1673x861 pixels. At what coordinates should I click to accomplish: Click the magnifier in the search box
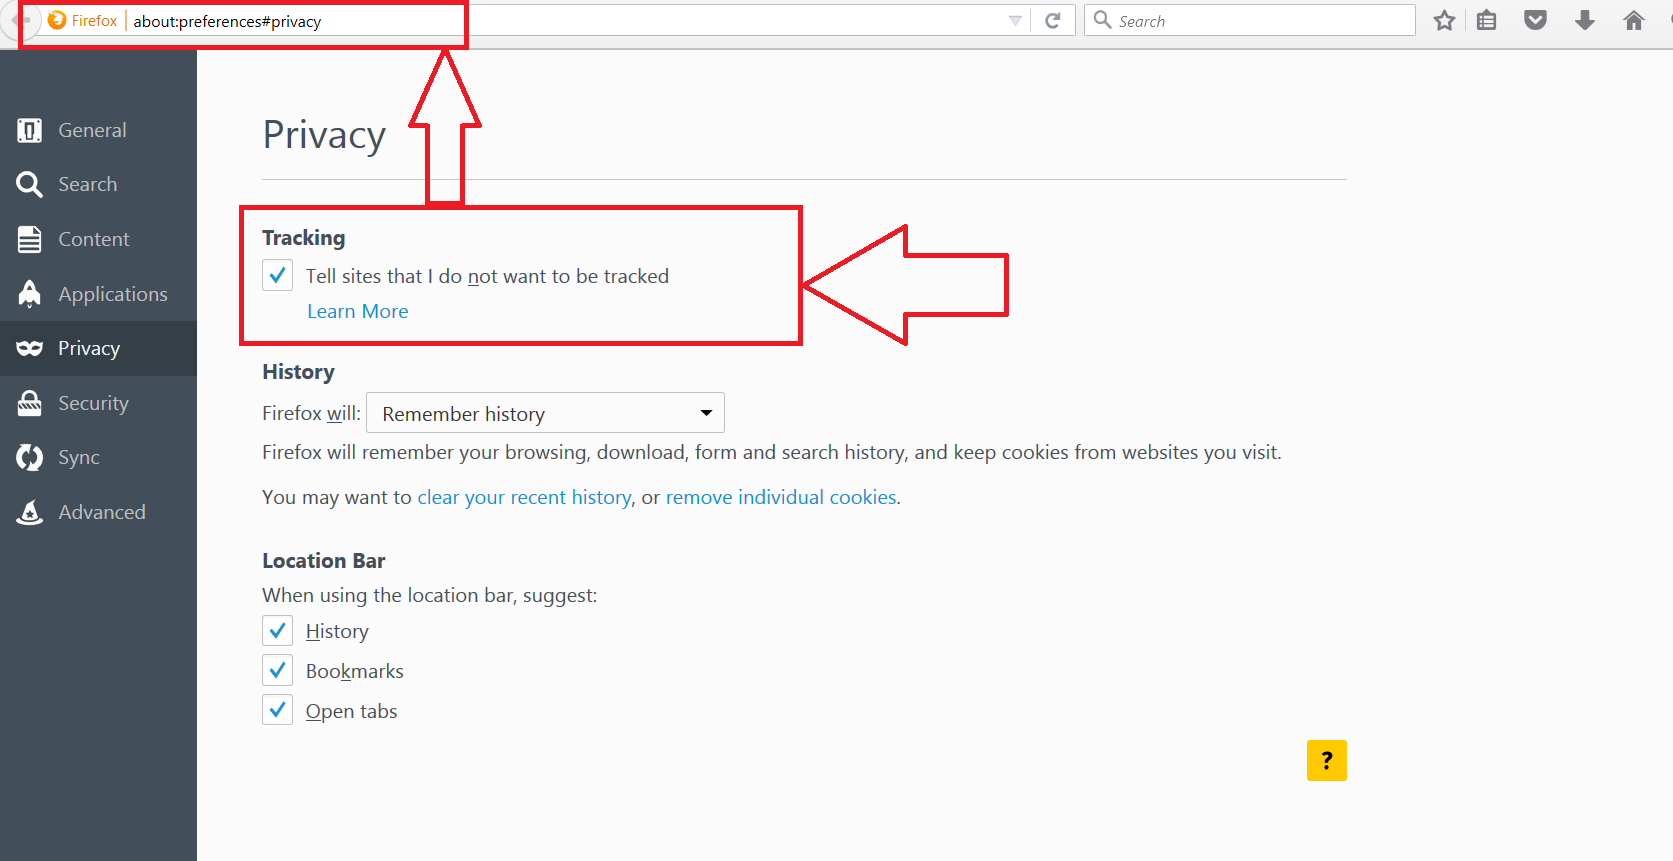[1102, 20]
